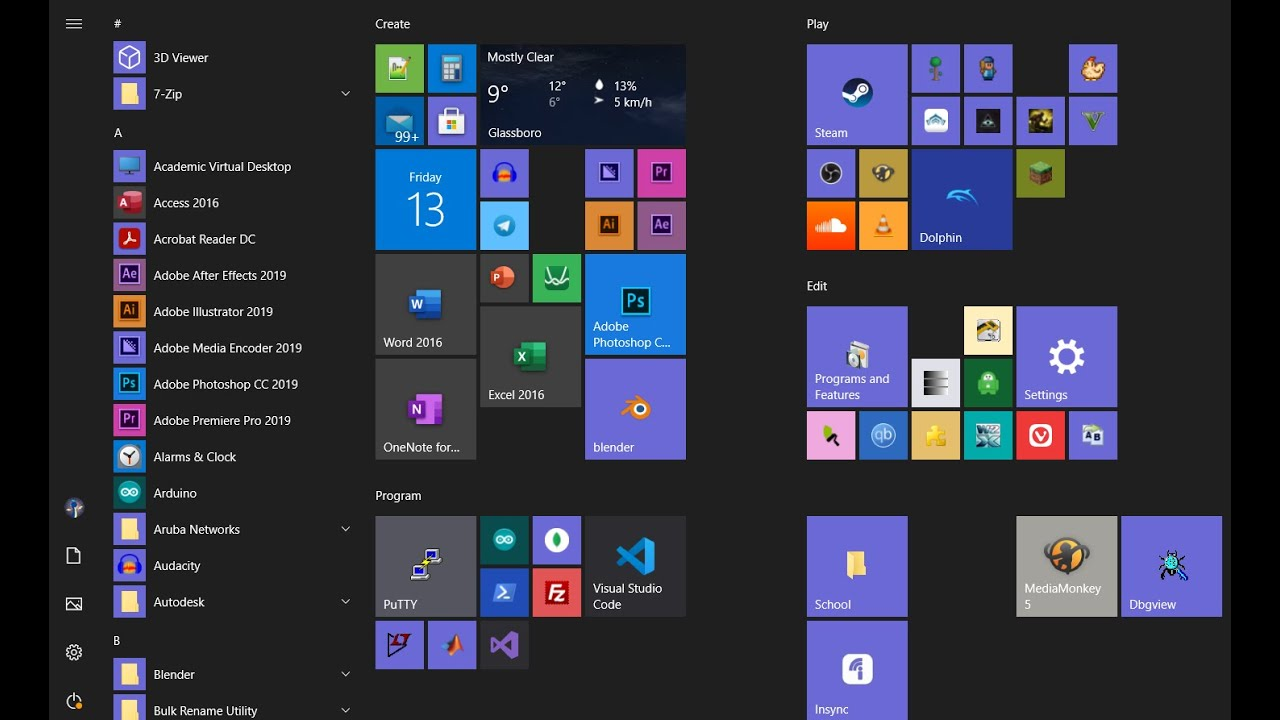Open the Mostly Clear weather tile

click(582, 94)
